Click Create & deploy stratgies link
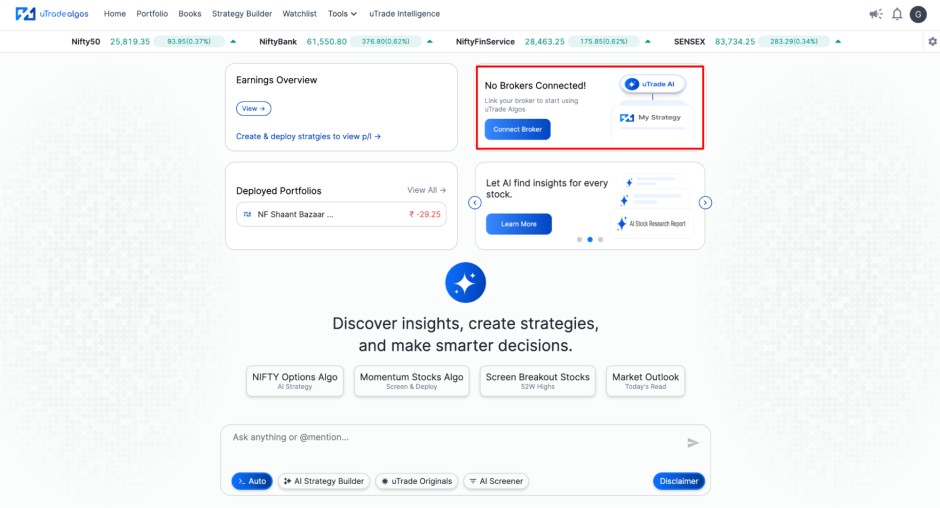This screenshot has height=508, width=940. point(308,136)
